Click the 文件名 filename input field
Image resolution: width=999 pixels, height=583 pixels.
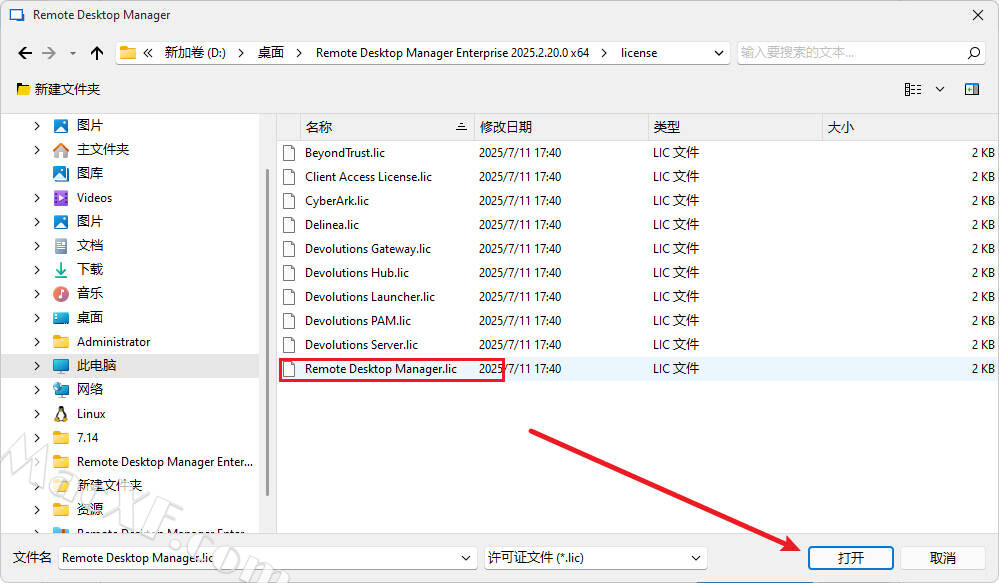(259, 558)
